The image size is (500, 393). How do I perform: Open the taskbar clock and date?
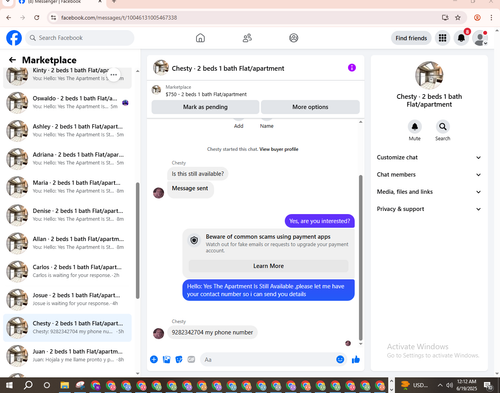pos(467,385)
